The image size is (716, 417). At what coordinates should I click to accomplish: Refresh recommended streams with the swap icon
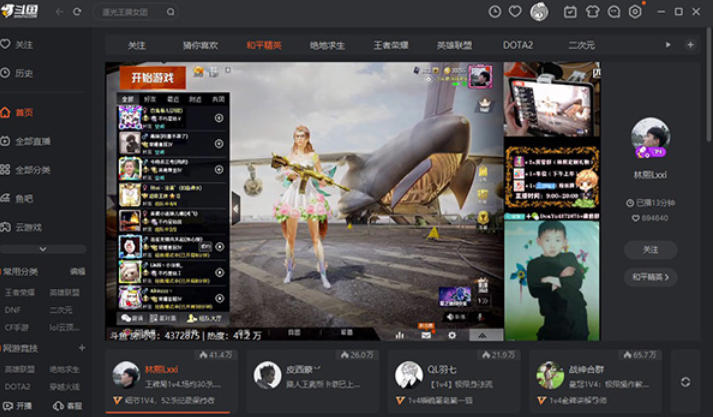(x=685, y=382)
